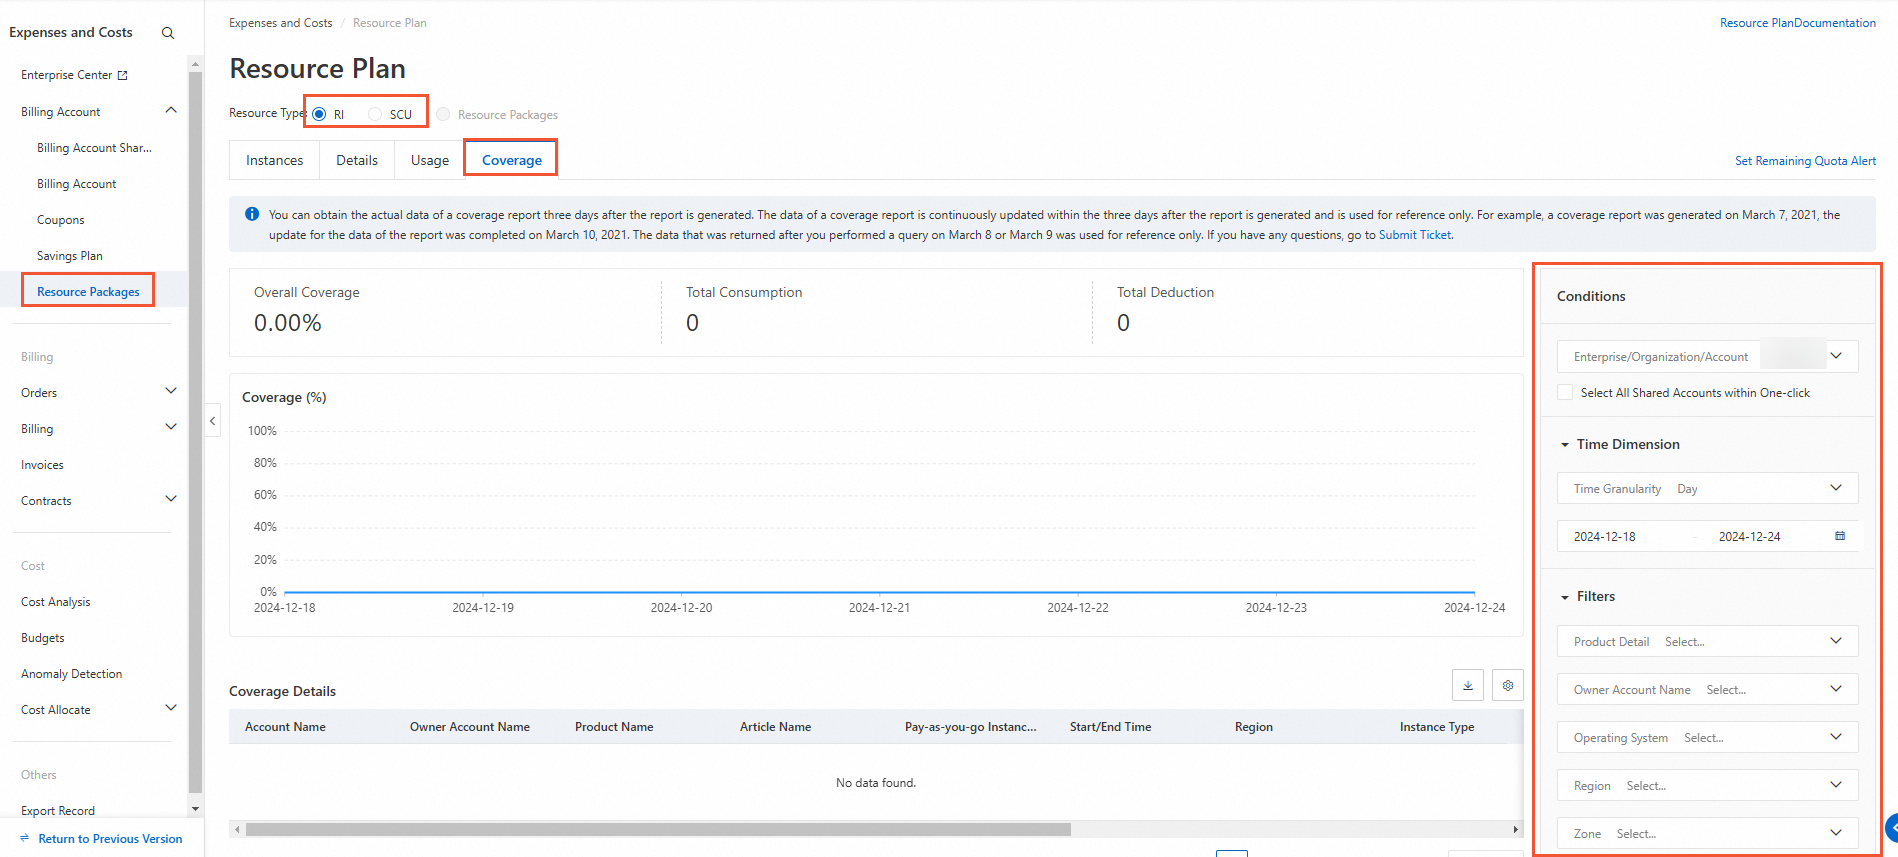Download the Coverage Details report
Image resolution: width=1898 pixels, height=857 pixels.
1468,685
